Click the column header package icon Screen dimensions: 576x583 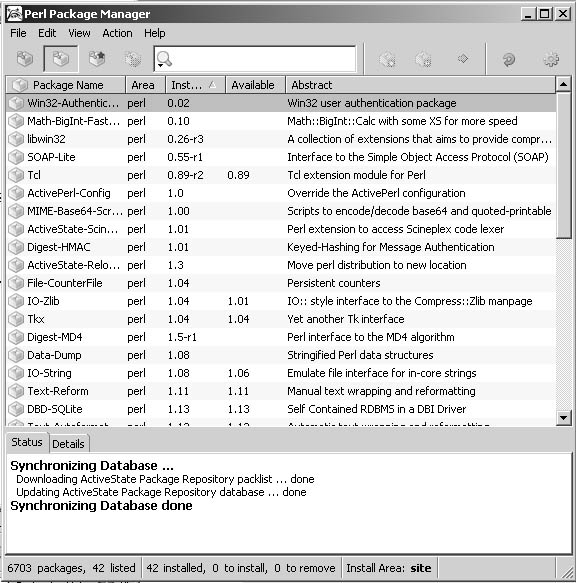(x=19, y=85)
